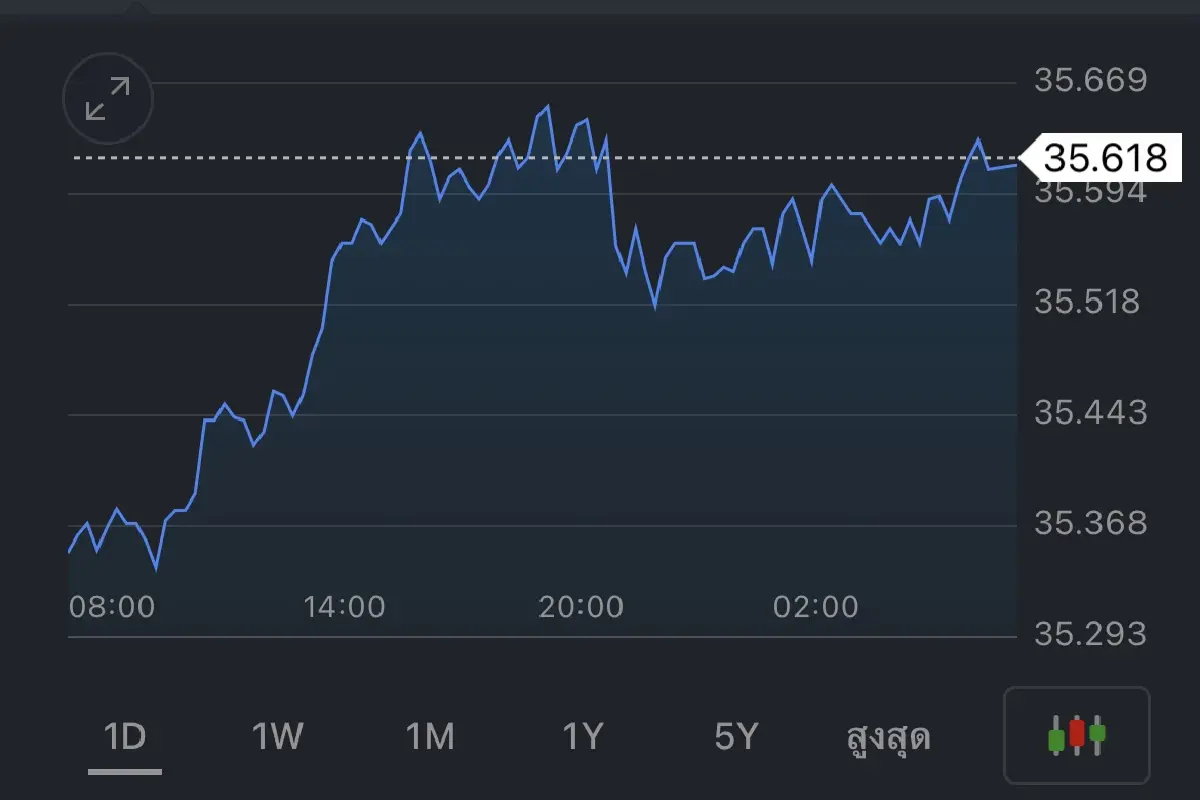Click the 35.293 price axis label
The width and height of the screenshot is (1200, 800).
[x=1091, y=634]
